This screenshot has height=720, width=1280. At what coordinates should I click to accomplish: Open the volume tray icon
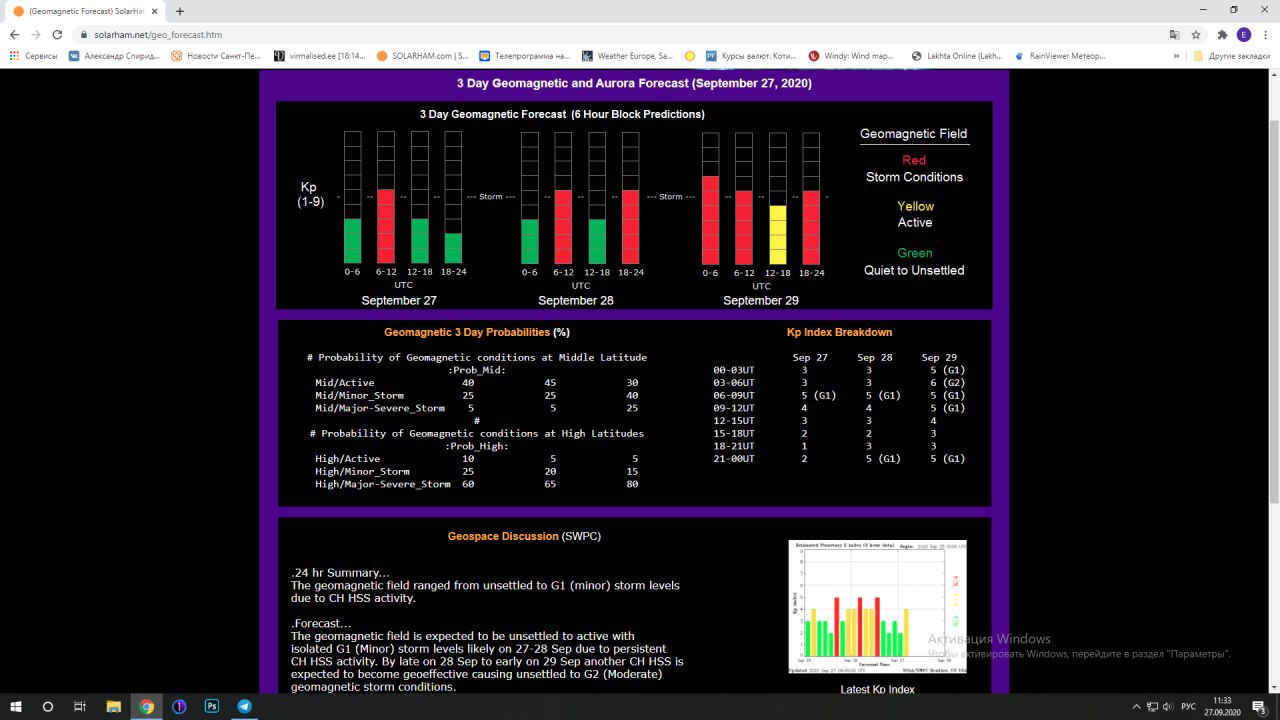[x=1169, y=706]
